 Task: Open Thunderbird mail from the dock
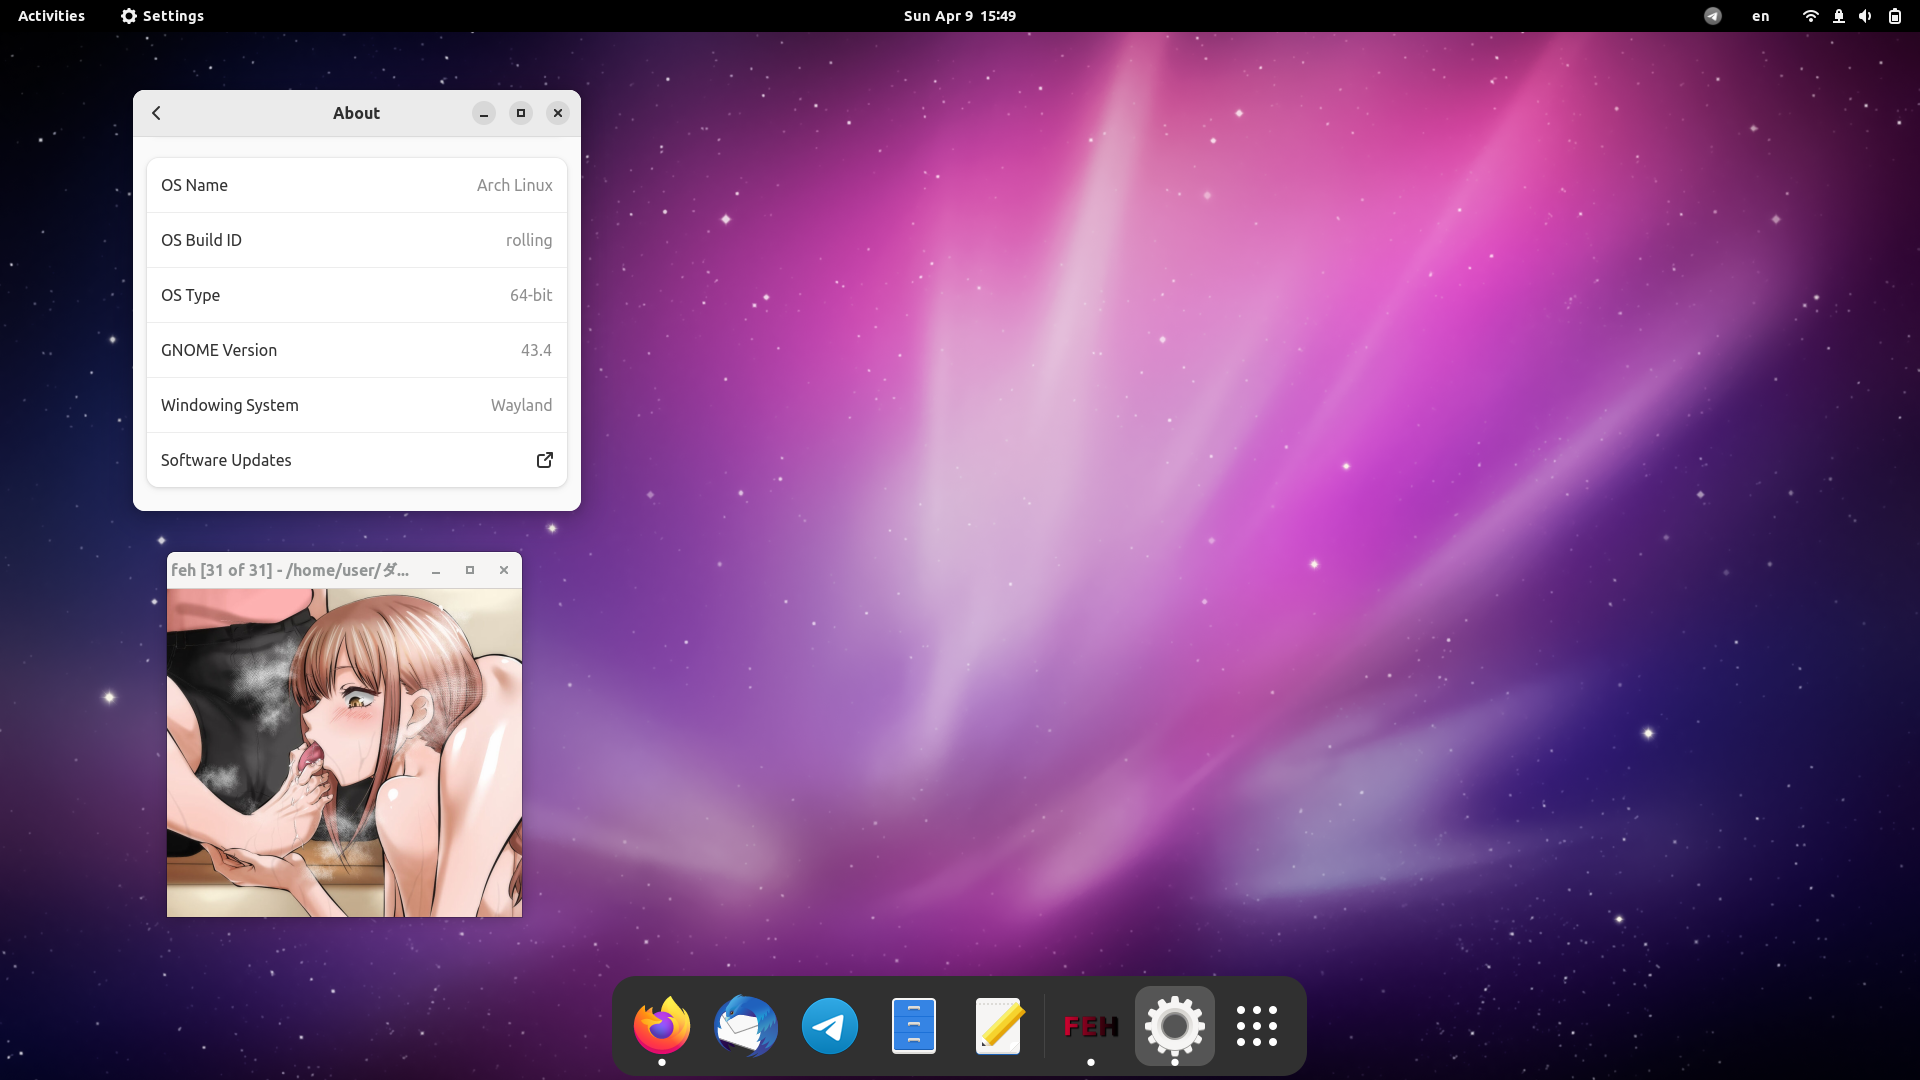[x=746, y=1026]
